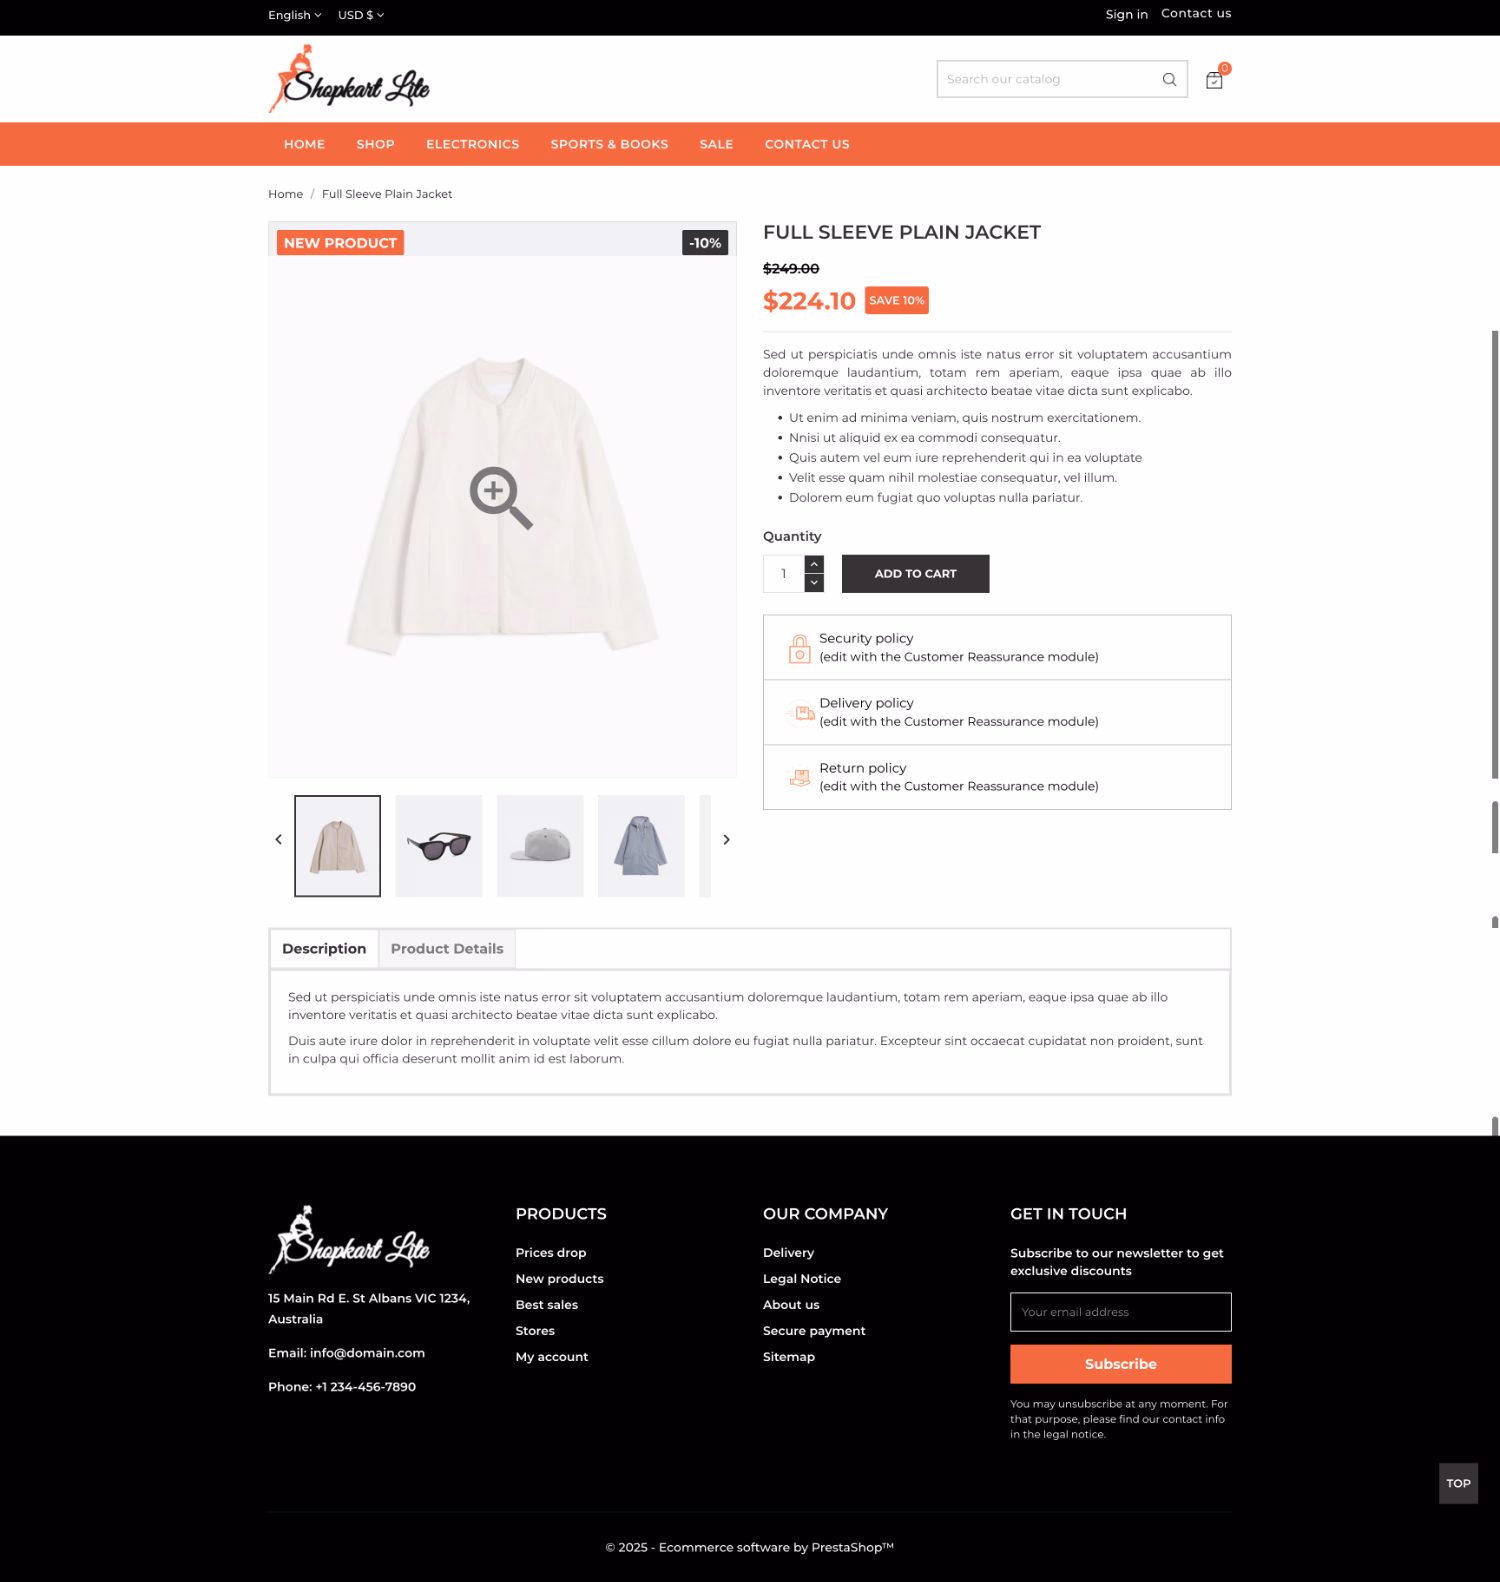Decrease quantity with down arrow
Screen dimensions: 1500x1582
[814, 583]
